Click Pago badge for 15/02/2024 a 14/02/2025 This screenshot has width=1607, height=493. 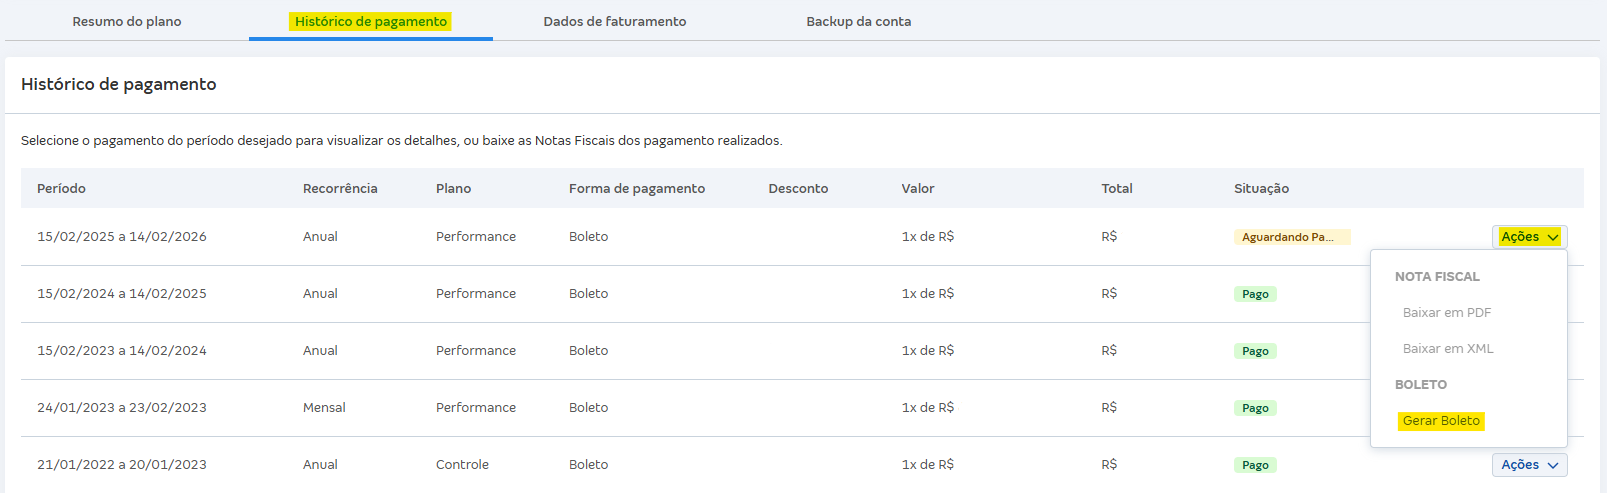click(1255, 294)
